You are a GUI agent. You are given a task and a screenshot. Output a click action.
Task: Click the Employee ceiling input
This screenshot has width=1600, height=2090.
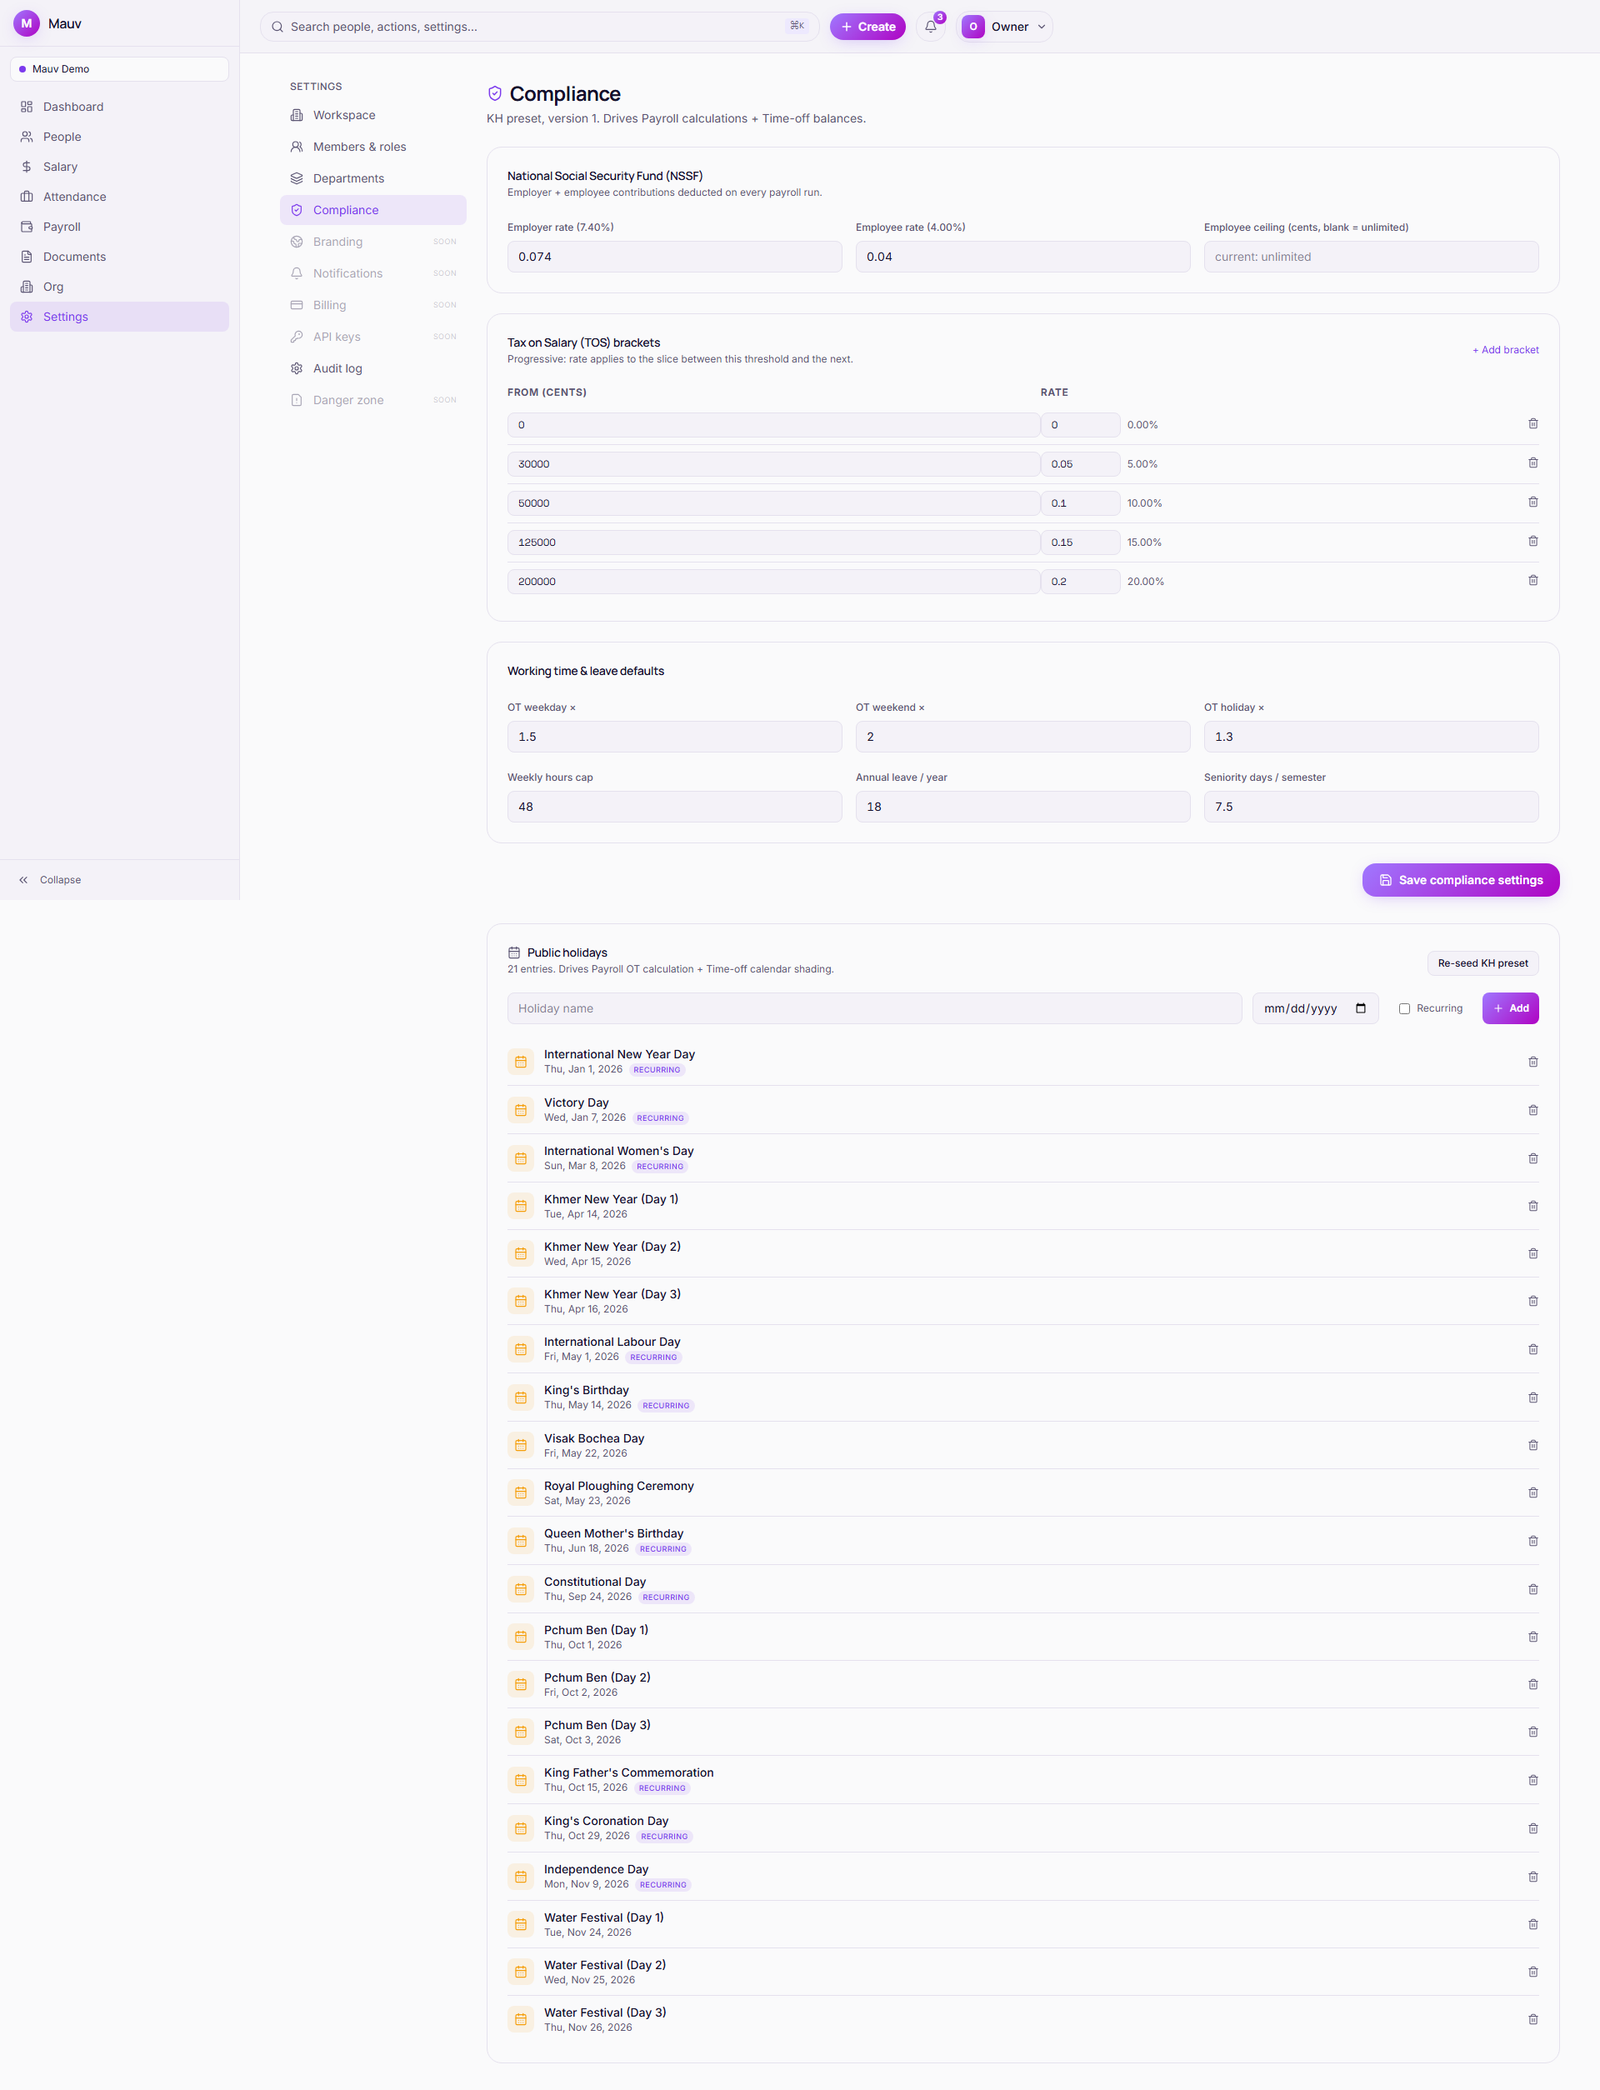(x=1371, y=257)
